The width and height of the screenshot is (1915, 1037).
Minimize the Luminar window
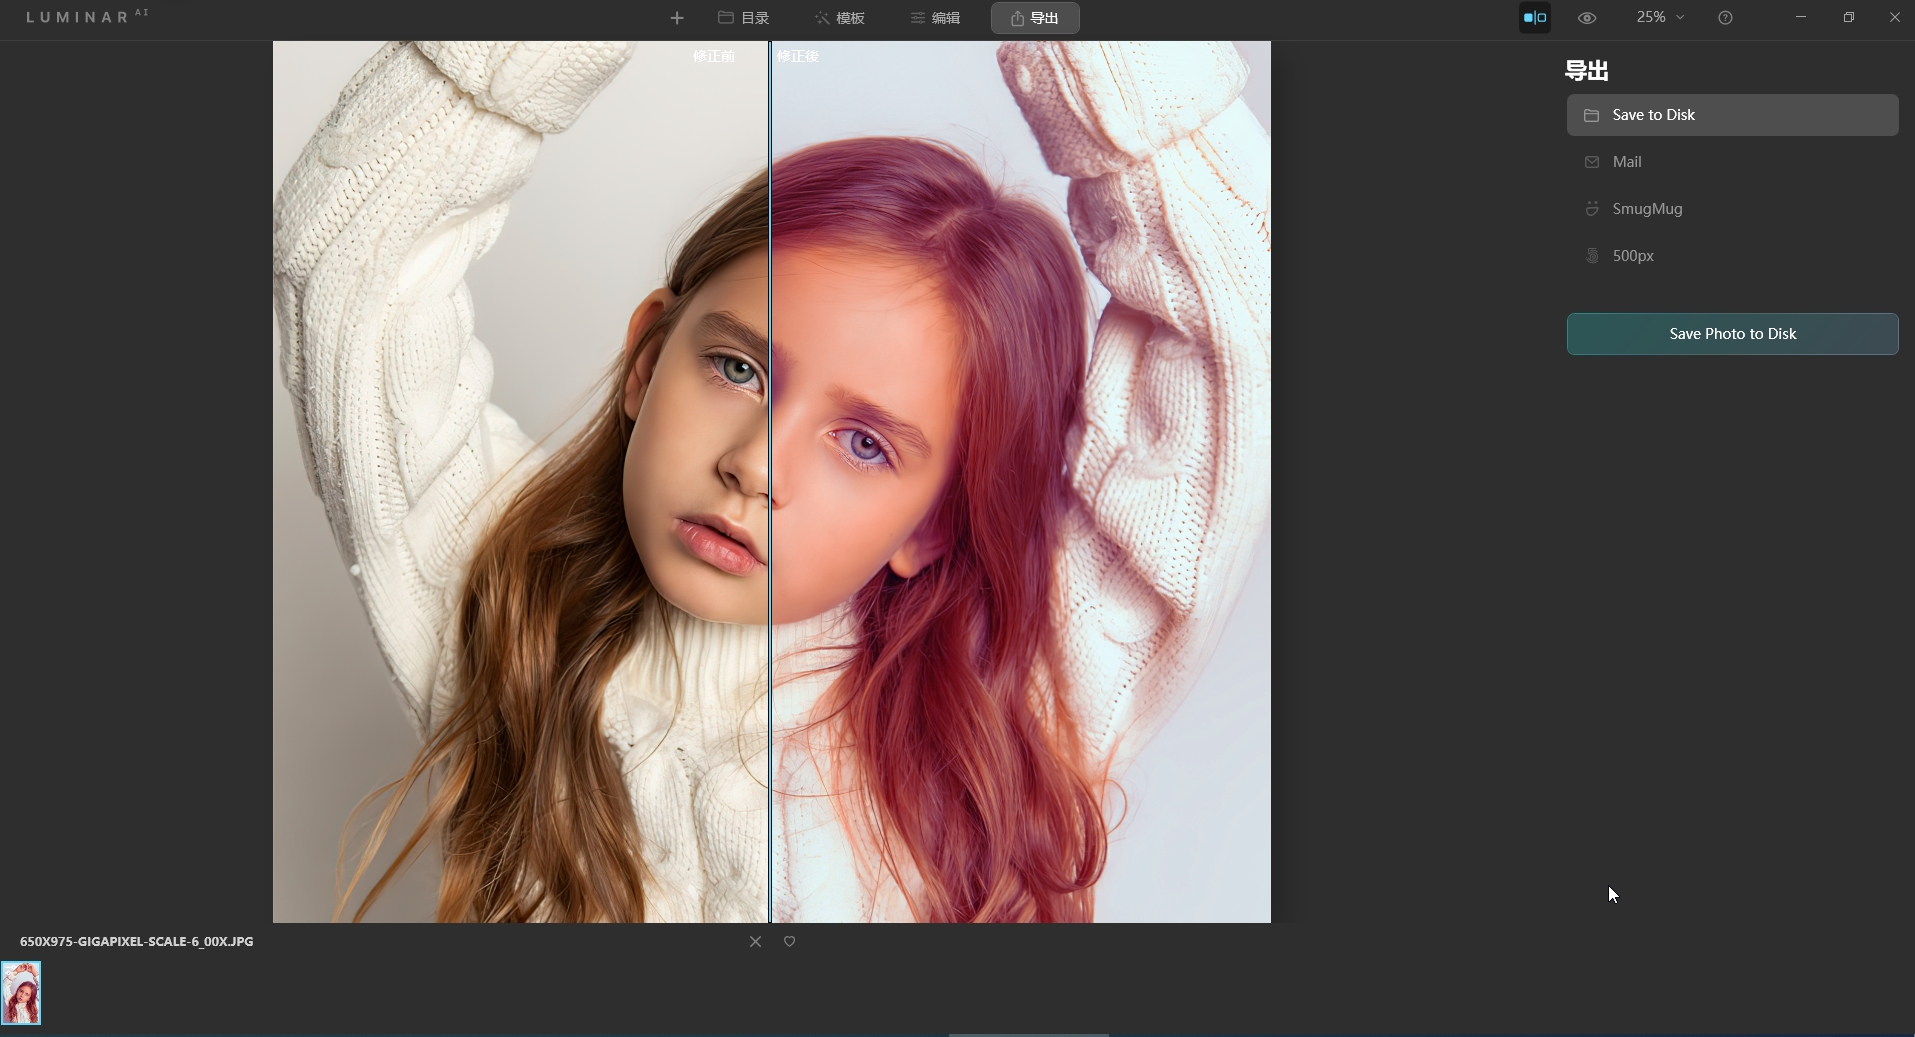pos(1800,17)
